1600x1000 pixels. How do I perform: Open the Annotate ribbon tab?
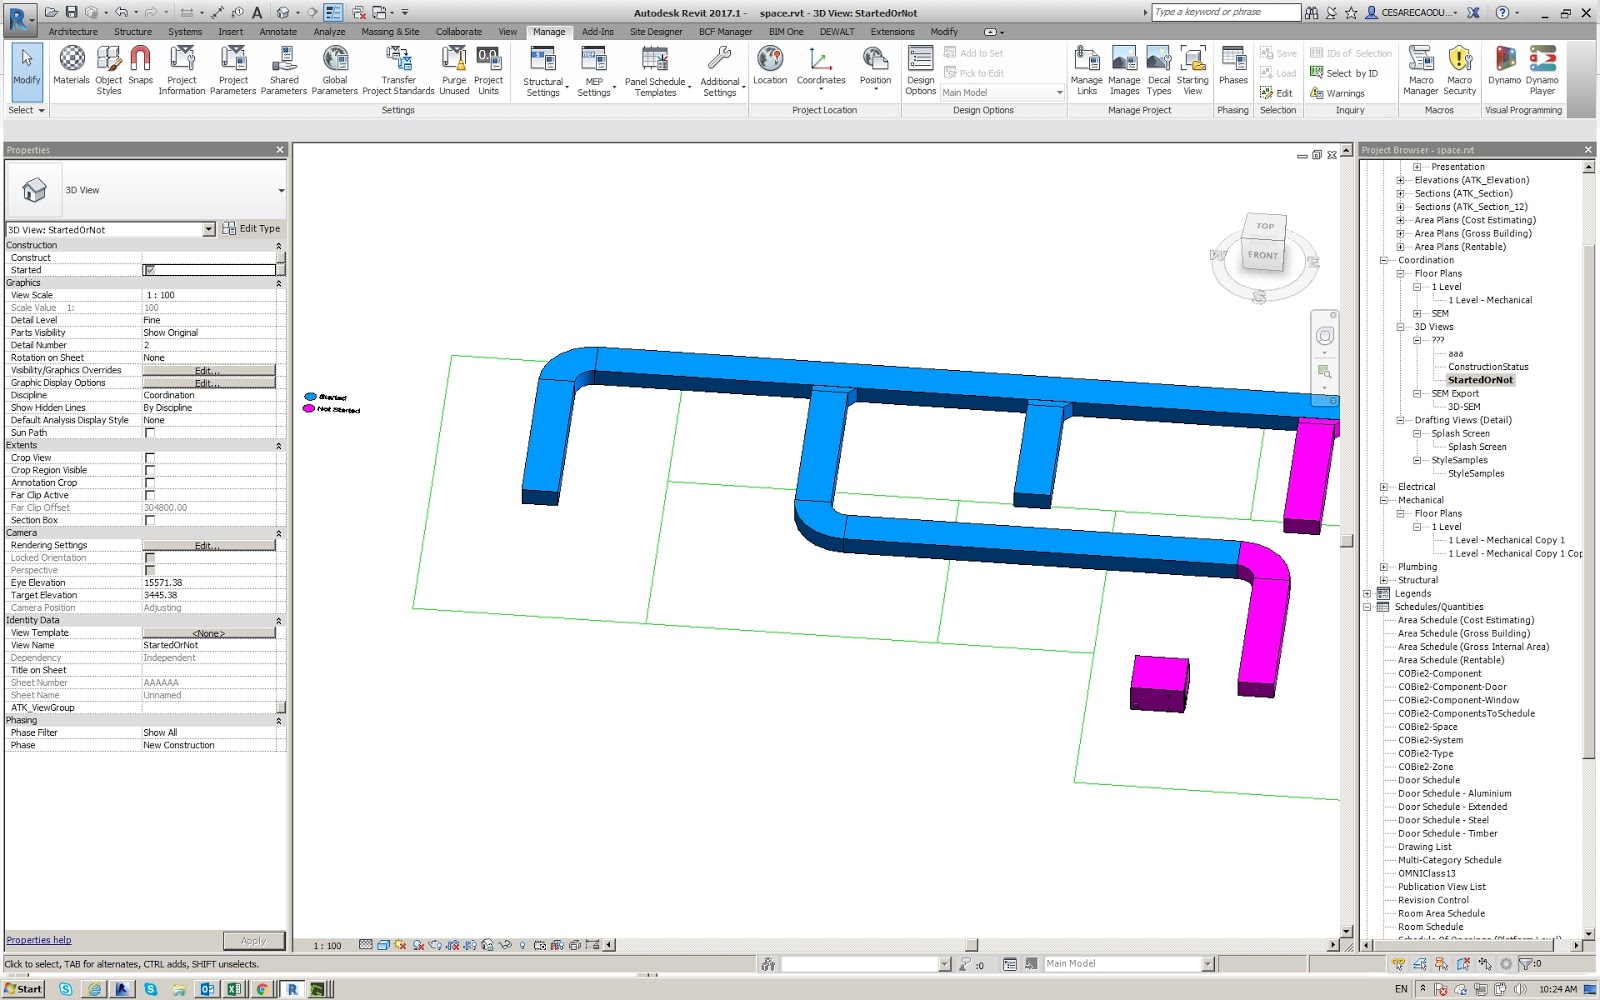coord(277,31)
